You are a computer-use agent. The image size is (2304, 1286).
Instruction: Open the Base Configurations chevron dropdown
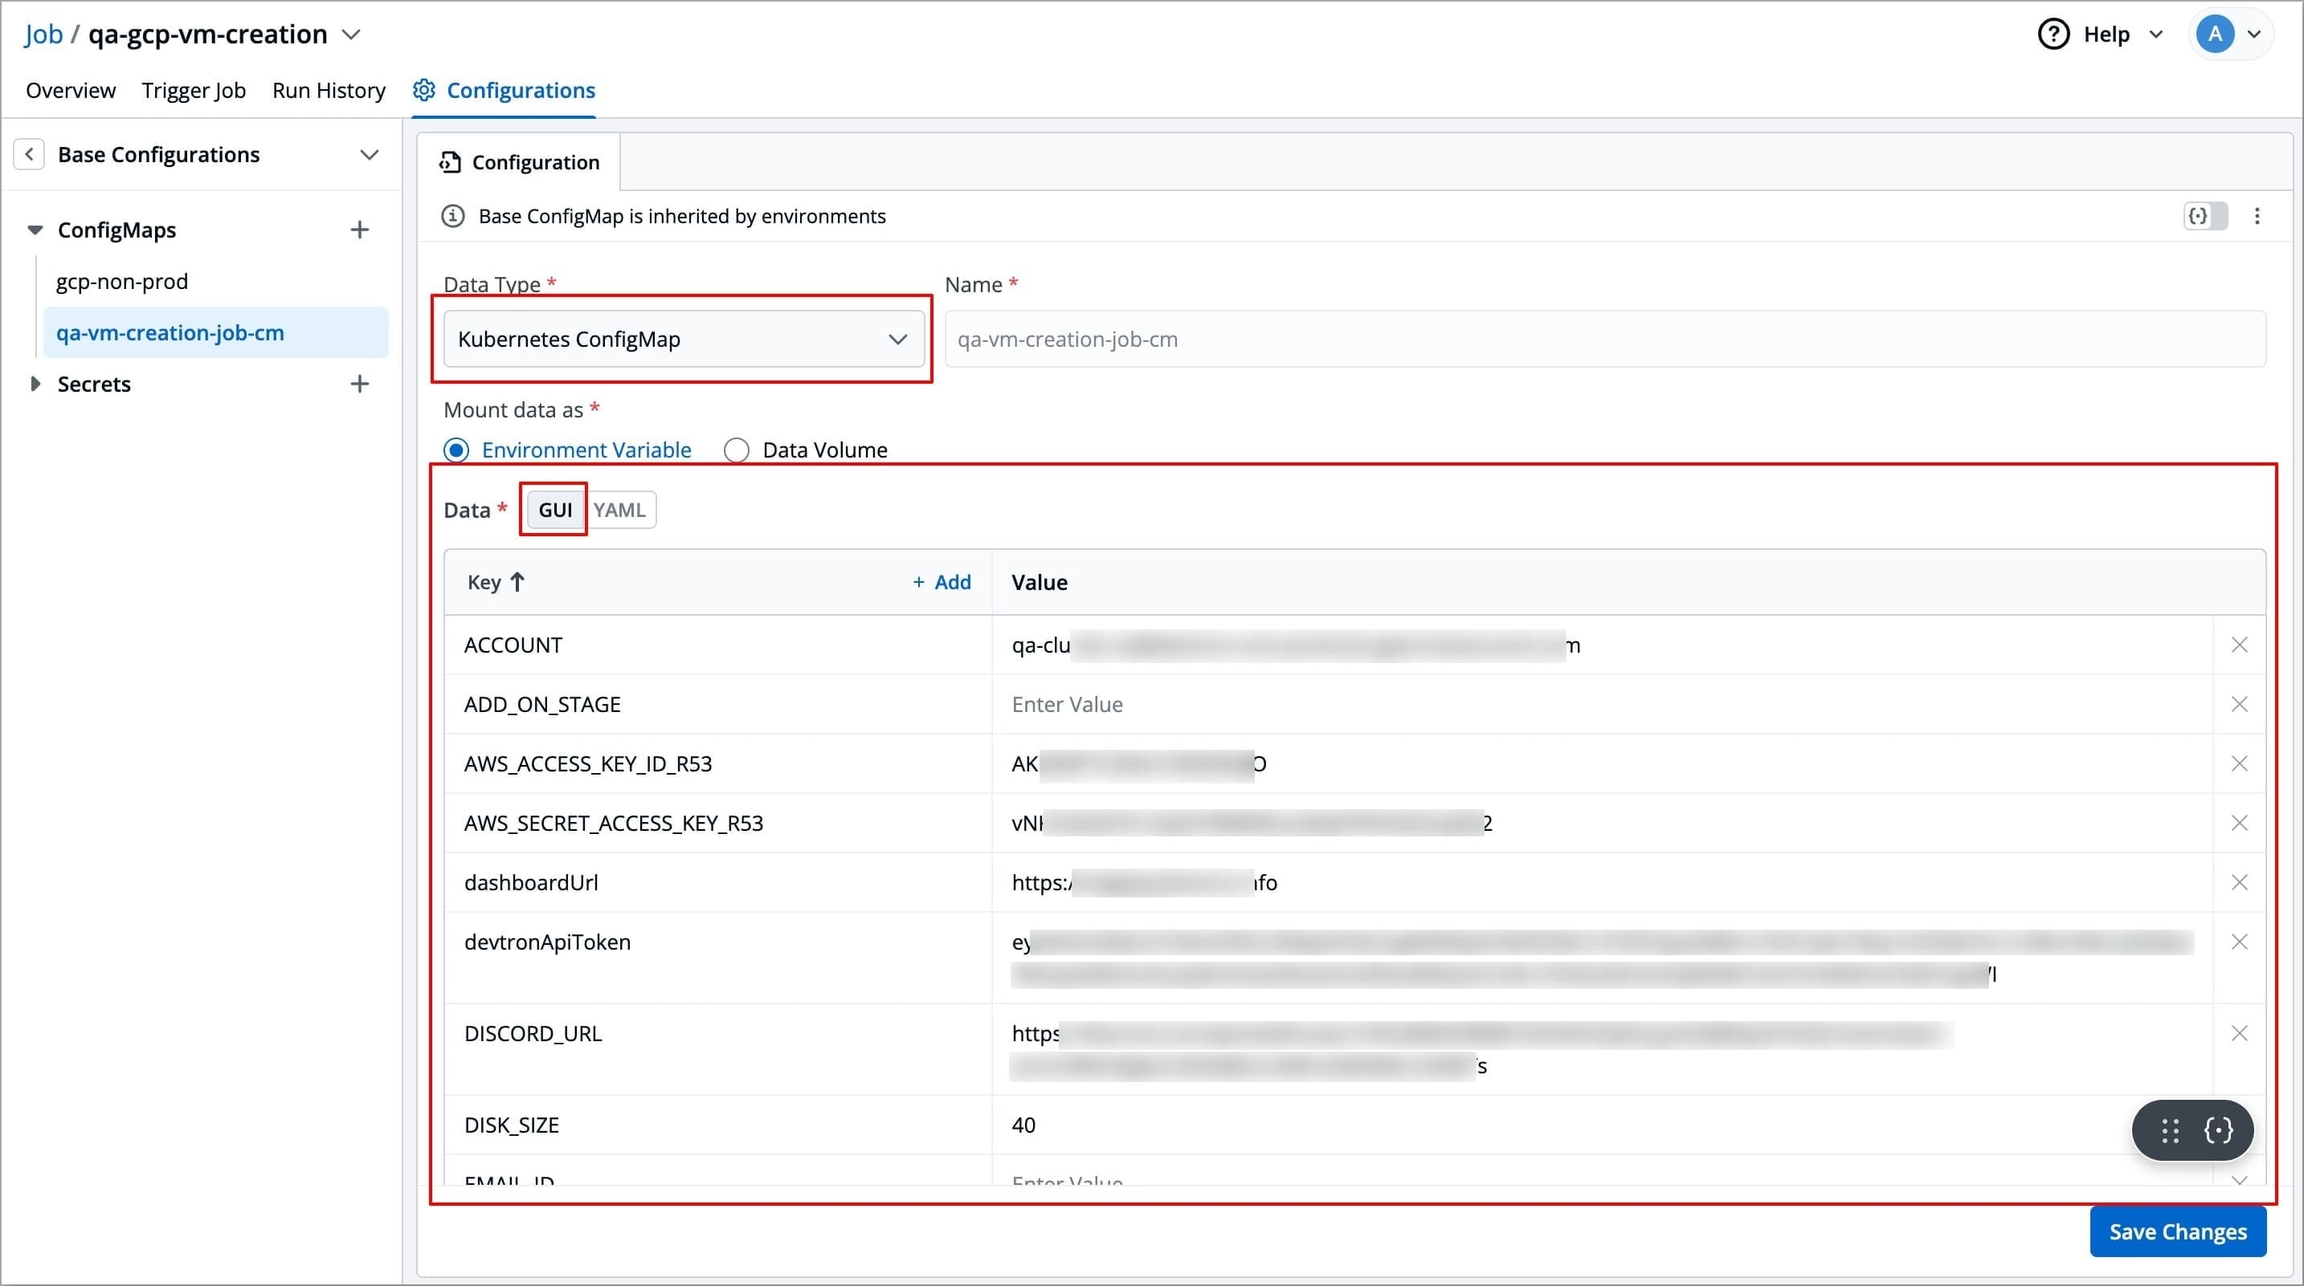coord(369,155)
